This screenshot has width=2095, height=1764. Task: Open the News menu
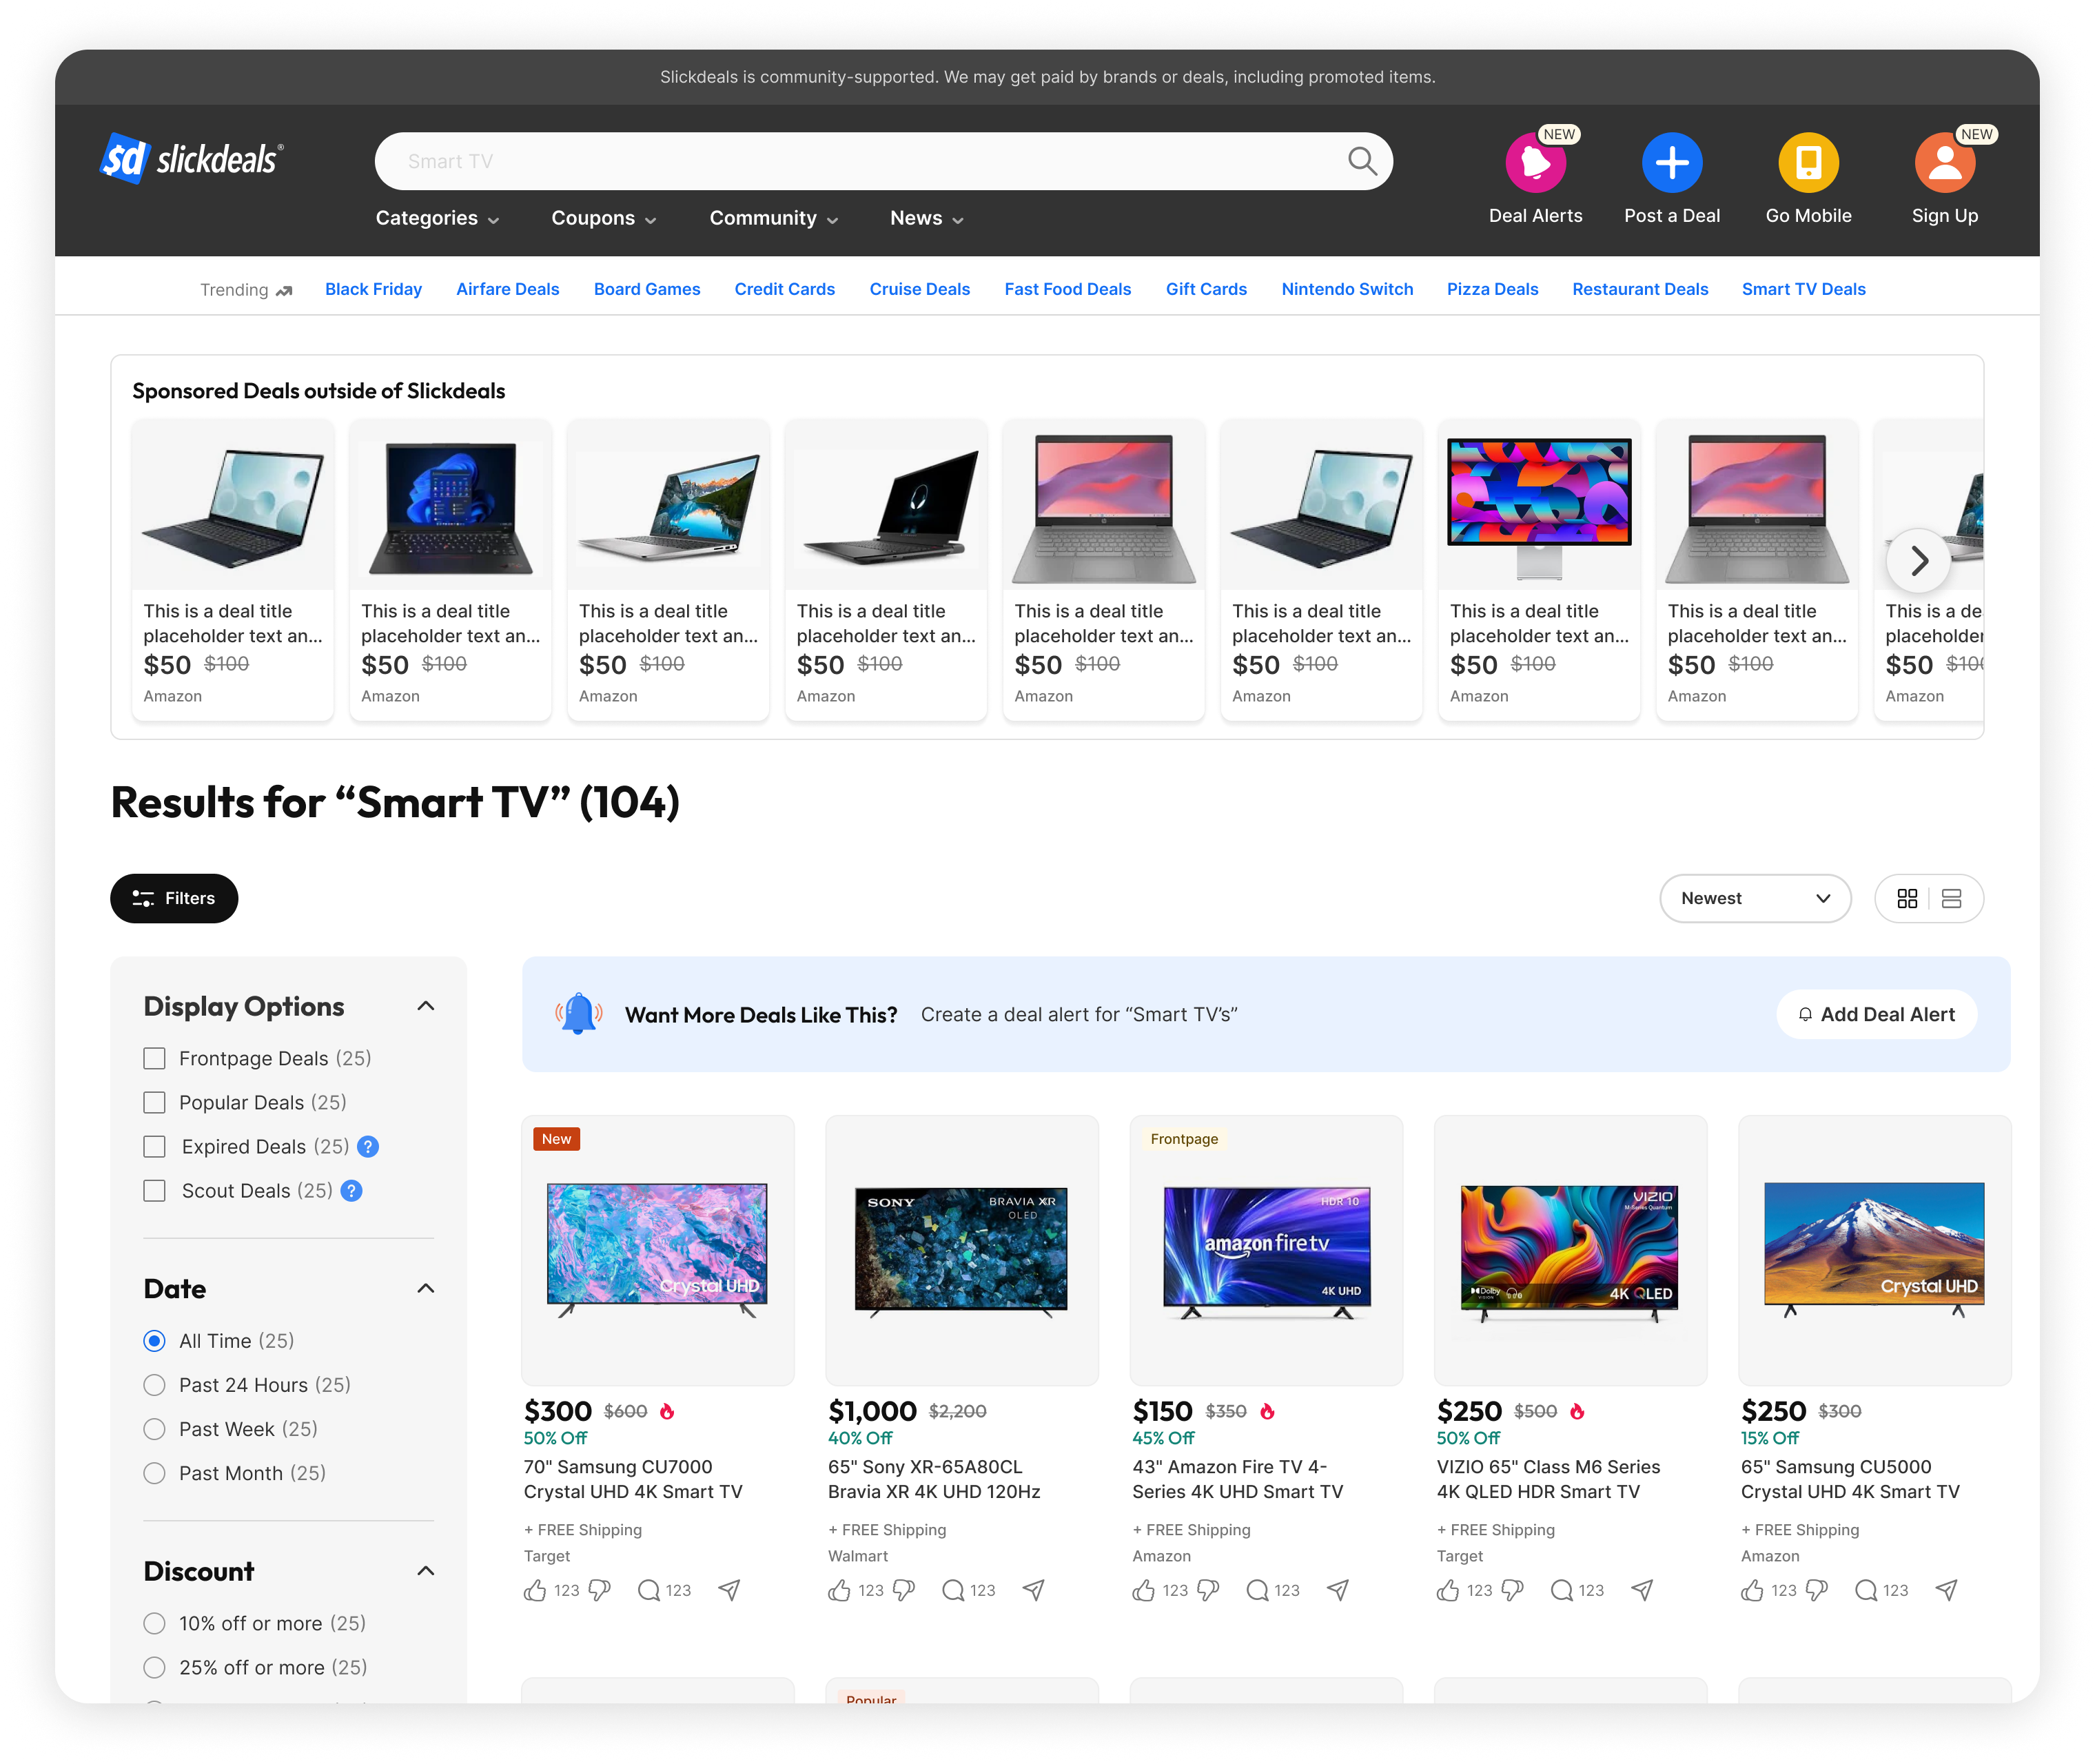927,218
